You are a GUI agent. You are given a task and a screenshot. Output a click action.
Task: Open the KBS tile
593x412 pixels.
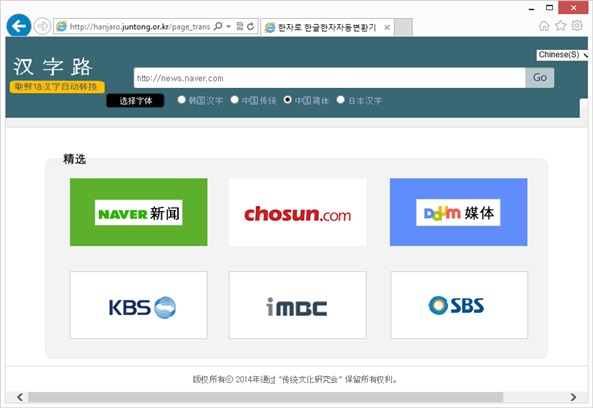[x=139, y=305]
